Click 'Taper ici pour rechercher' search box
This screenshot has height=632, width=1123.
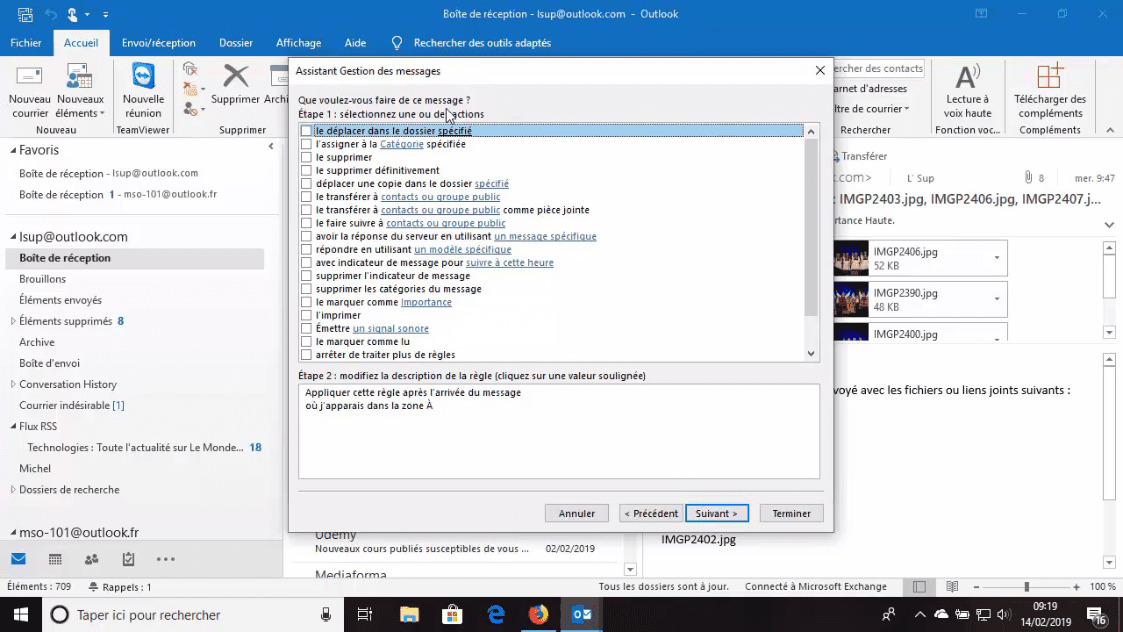tap(193, 615)
